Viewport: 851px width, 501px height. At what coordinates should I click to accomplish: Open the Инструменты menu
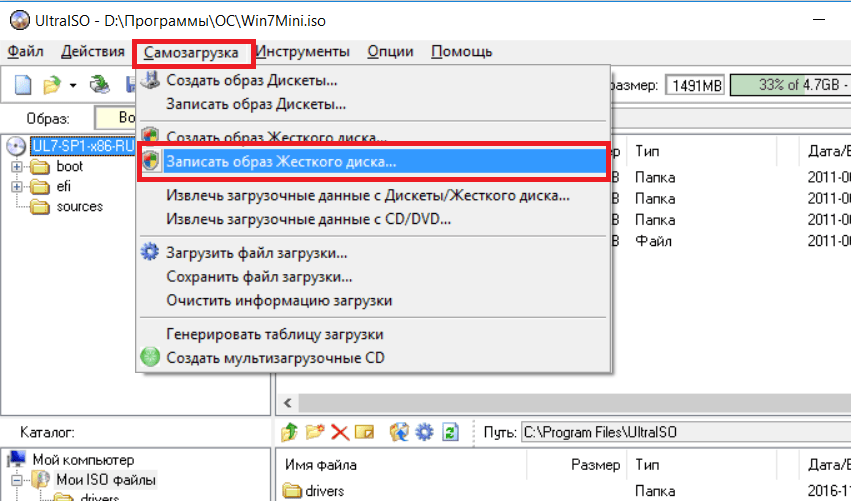[302, 52]
